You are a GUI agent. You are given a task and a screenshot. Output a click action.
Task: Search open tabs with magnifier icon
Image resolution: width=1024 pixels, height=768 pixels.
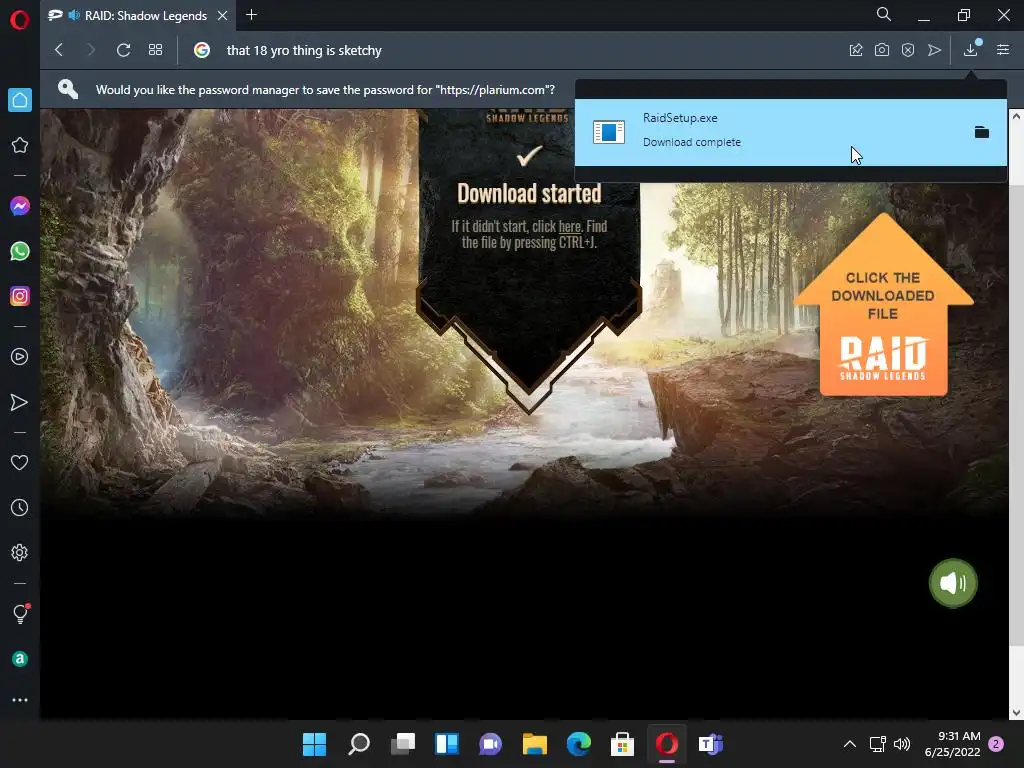884,14
